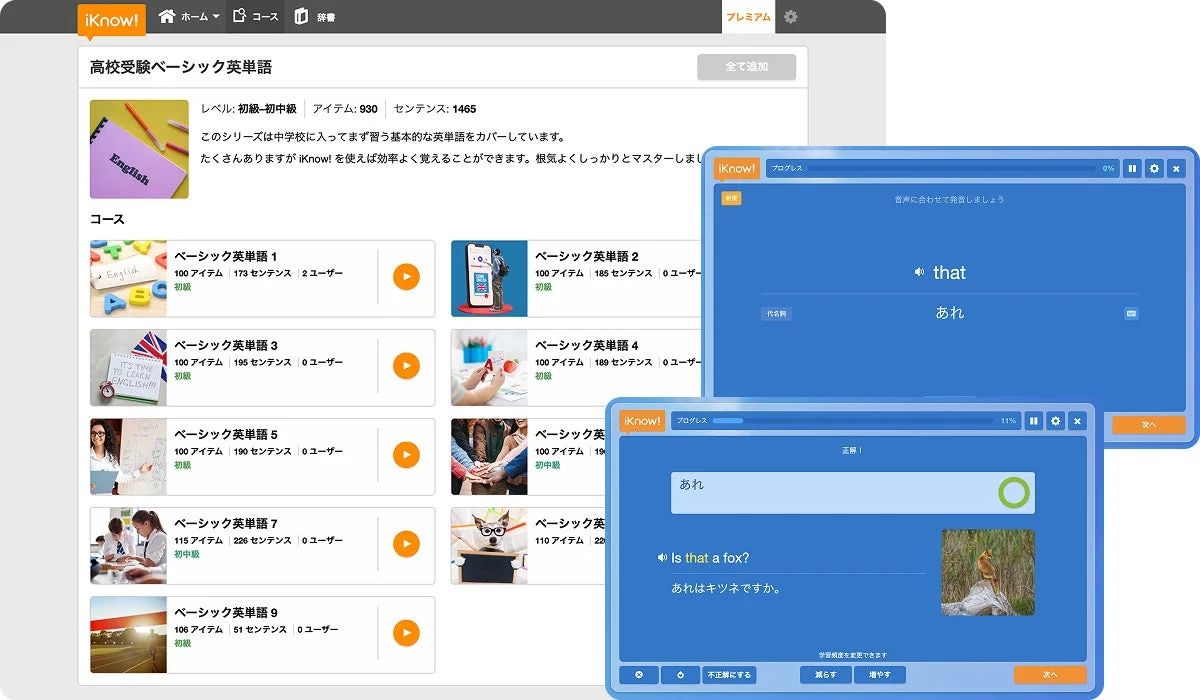Click the fox photo thumbnail
This screenshot has height=700, width=1200.
pyautogui.click(x=987, y=571)
